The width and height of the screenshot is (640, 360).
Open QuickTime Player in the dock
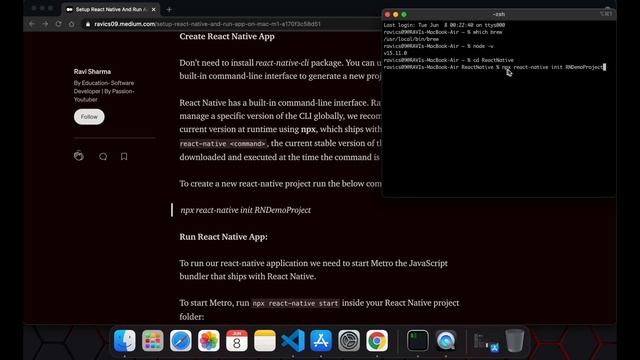[446, 340]
